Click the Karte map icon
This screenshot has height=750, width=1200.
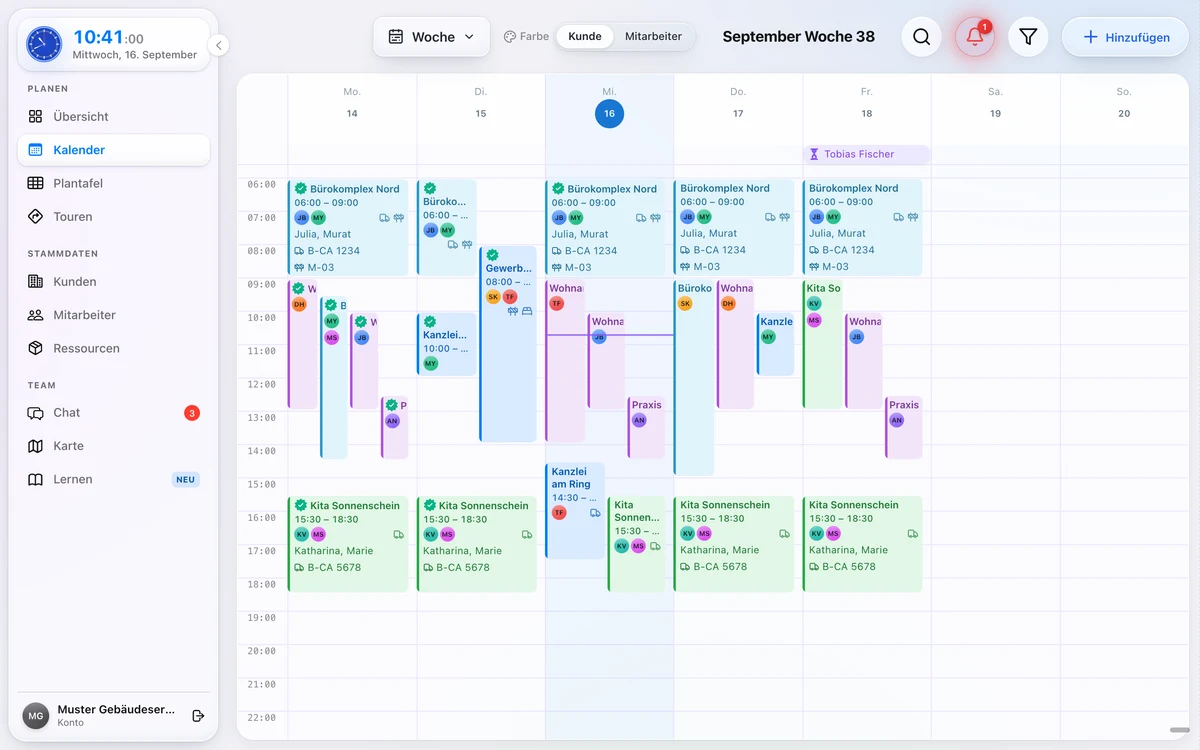click(36, 446)
